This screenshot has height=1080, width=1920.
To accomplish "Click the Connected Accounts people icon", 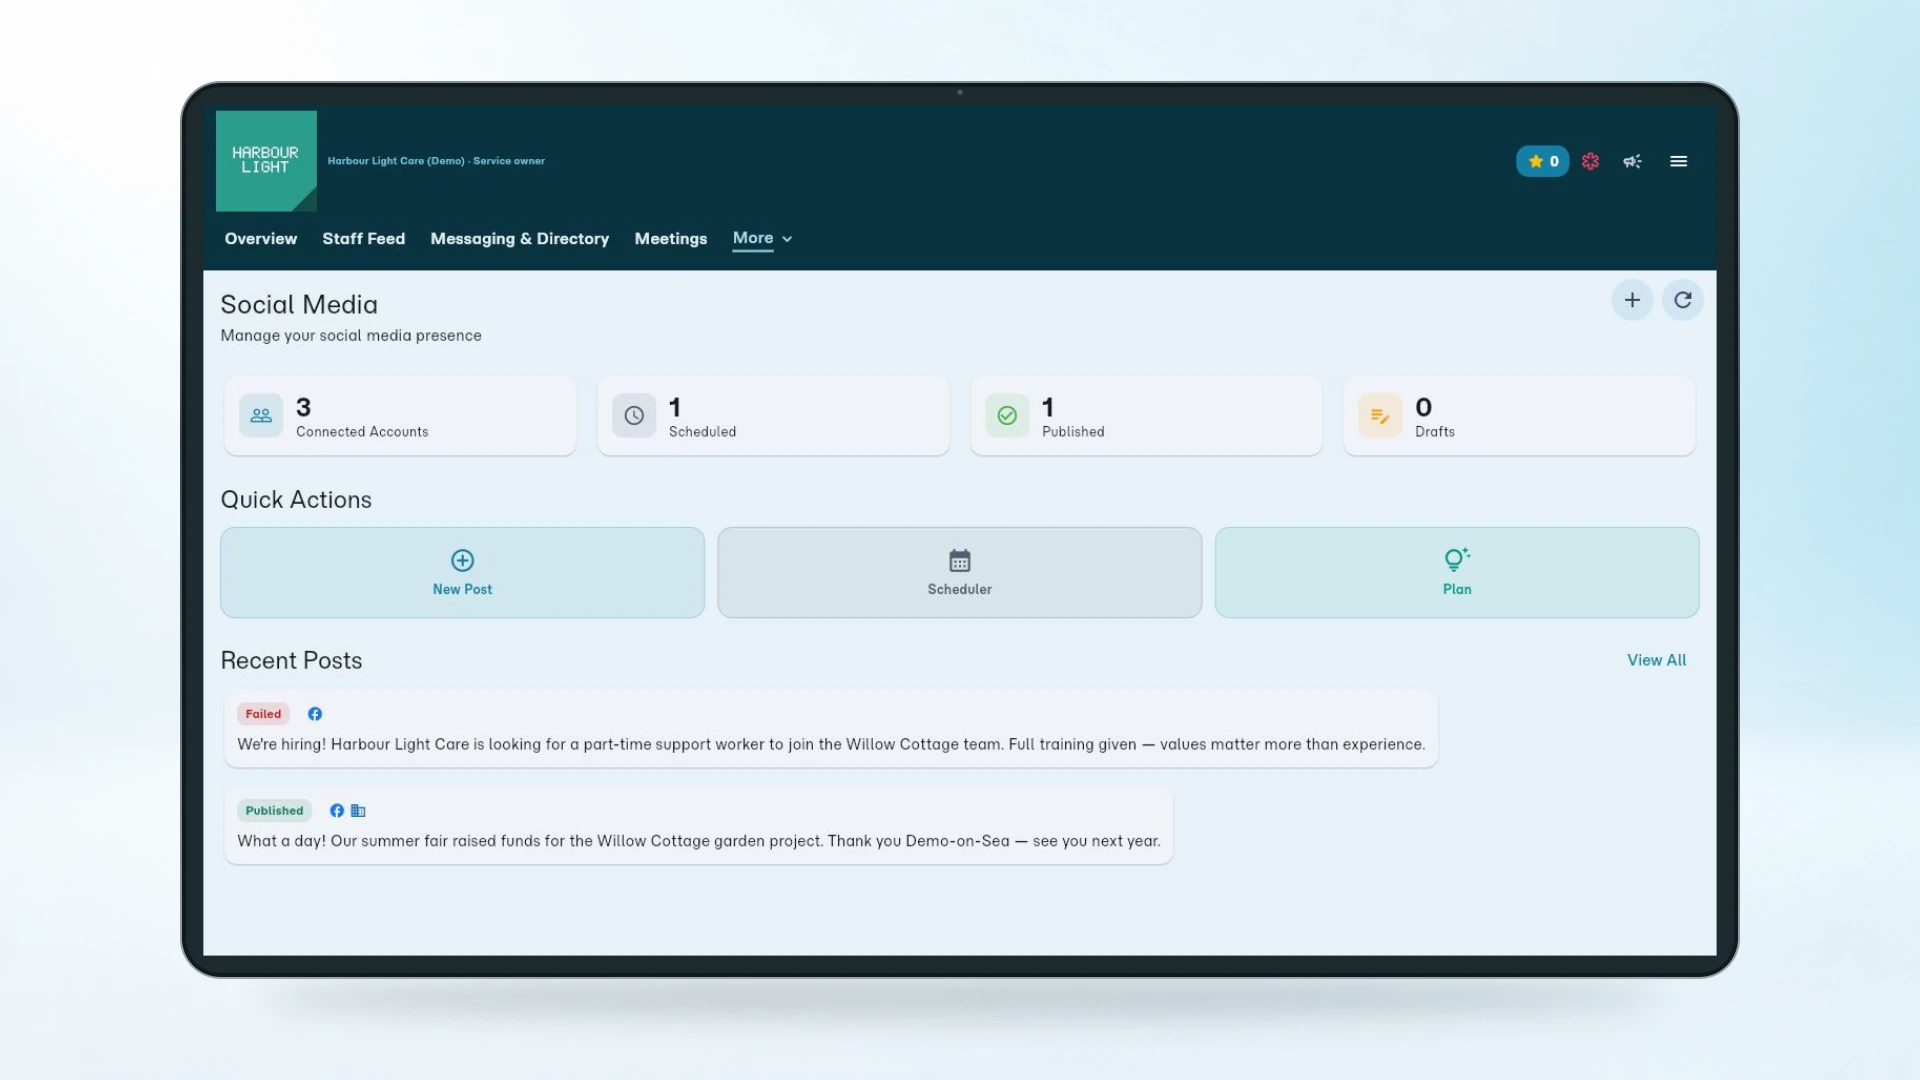I will pyautogui.click(x=261, y=416).
